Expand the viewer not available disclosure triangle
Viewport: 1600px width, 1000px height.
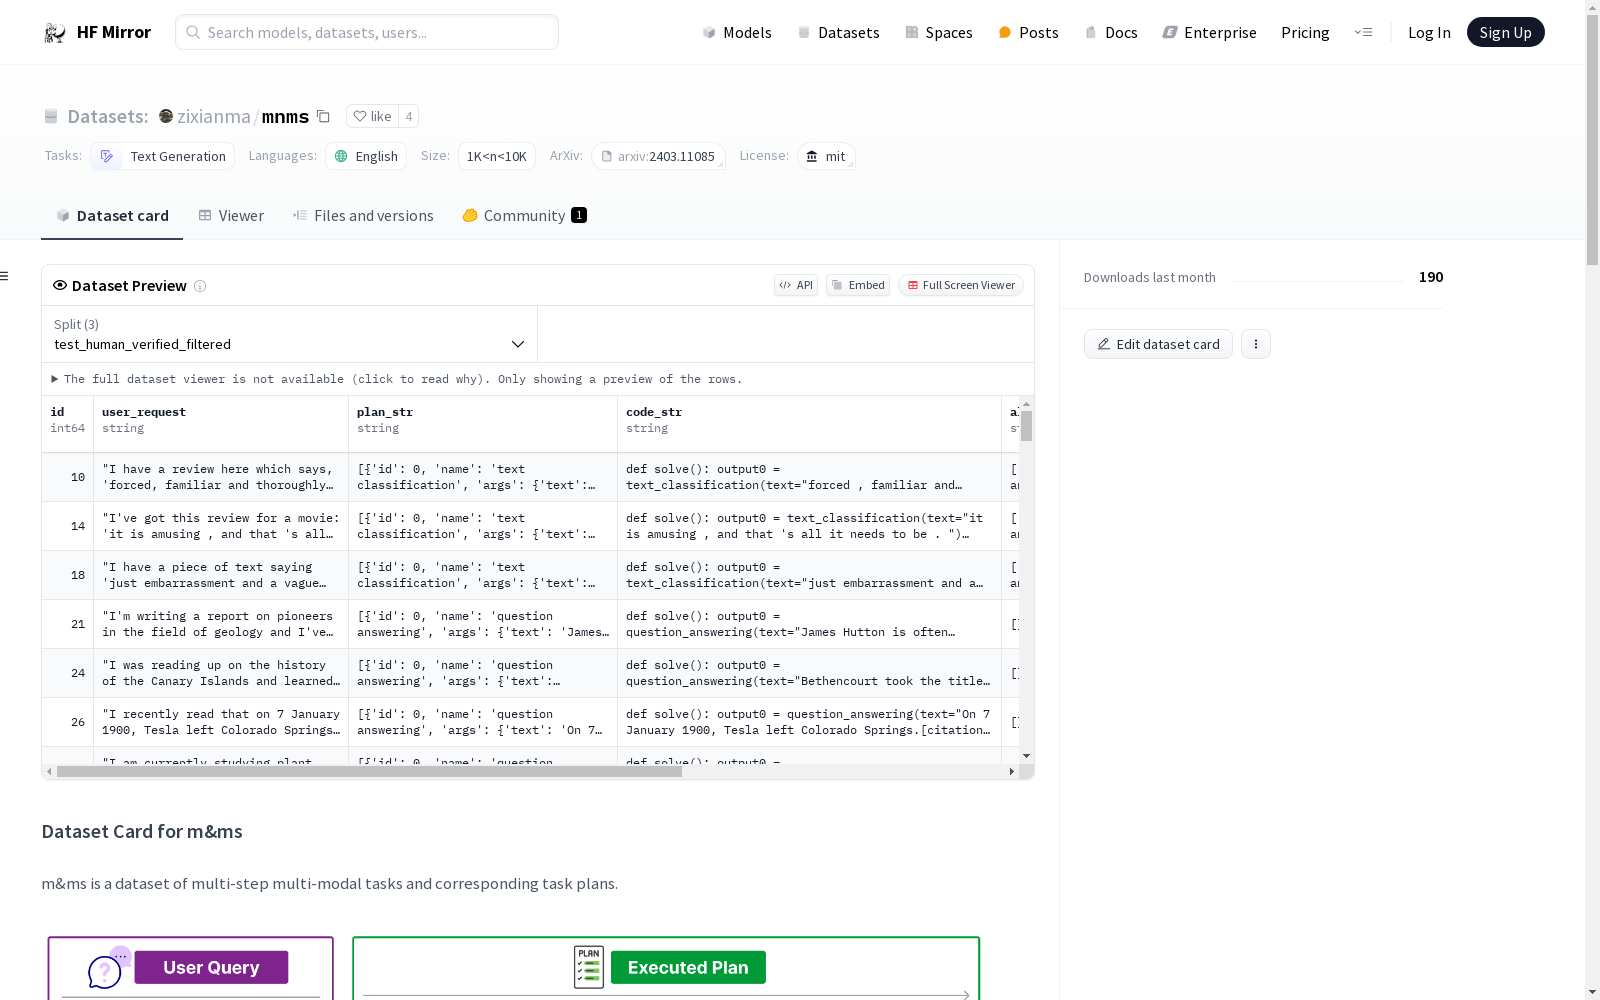pyautogui.click(x=55, y=379)
